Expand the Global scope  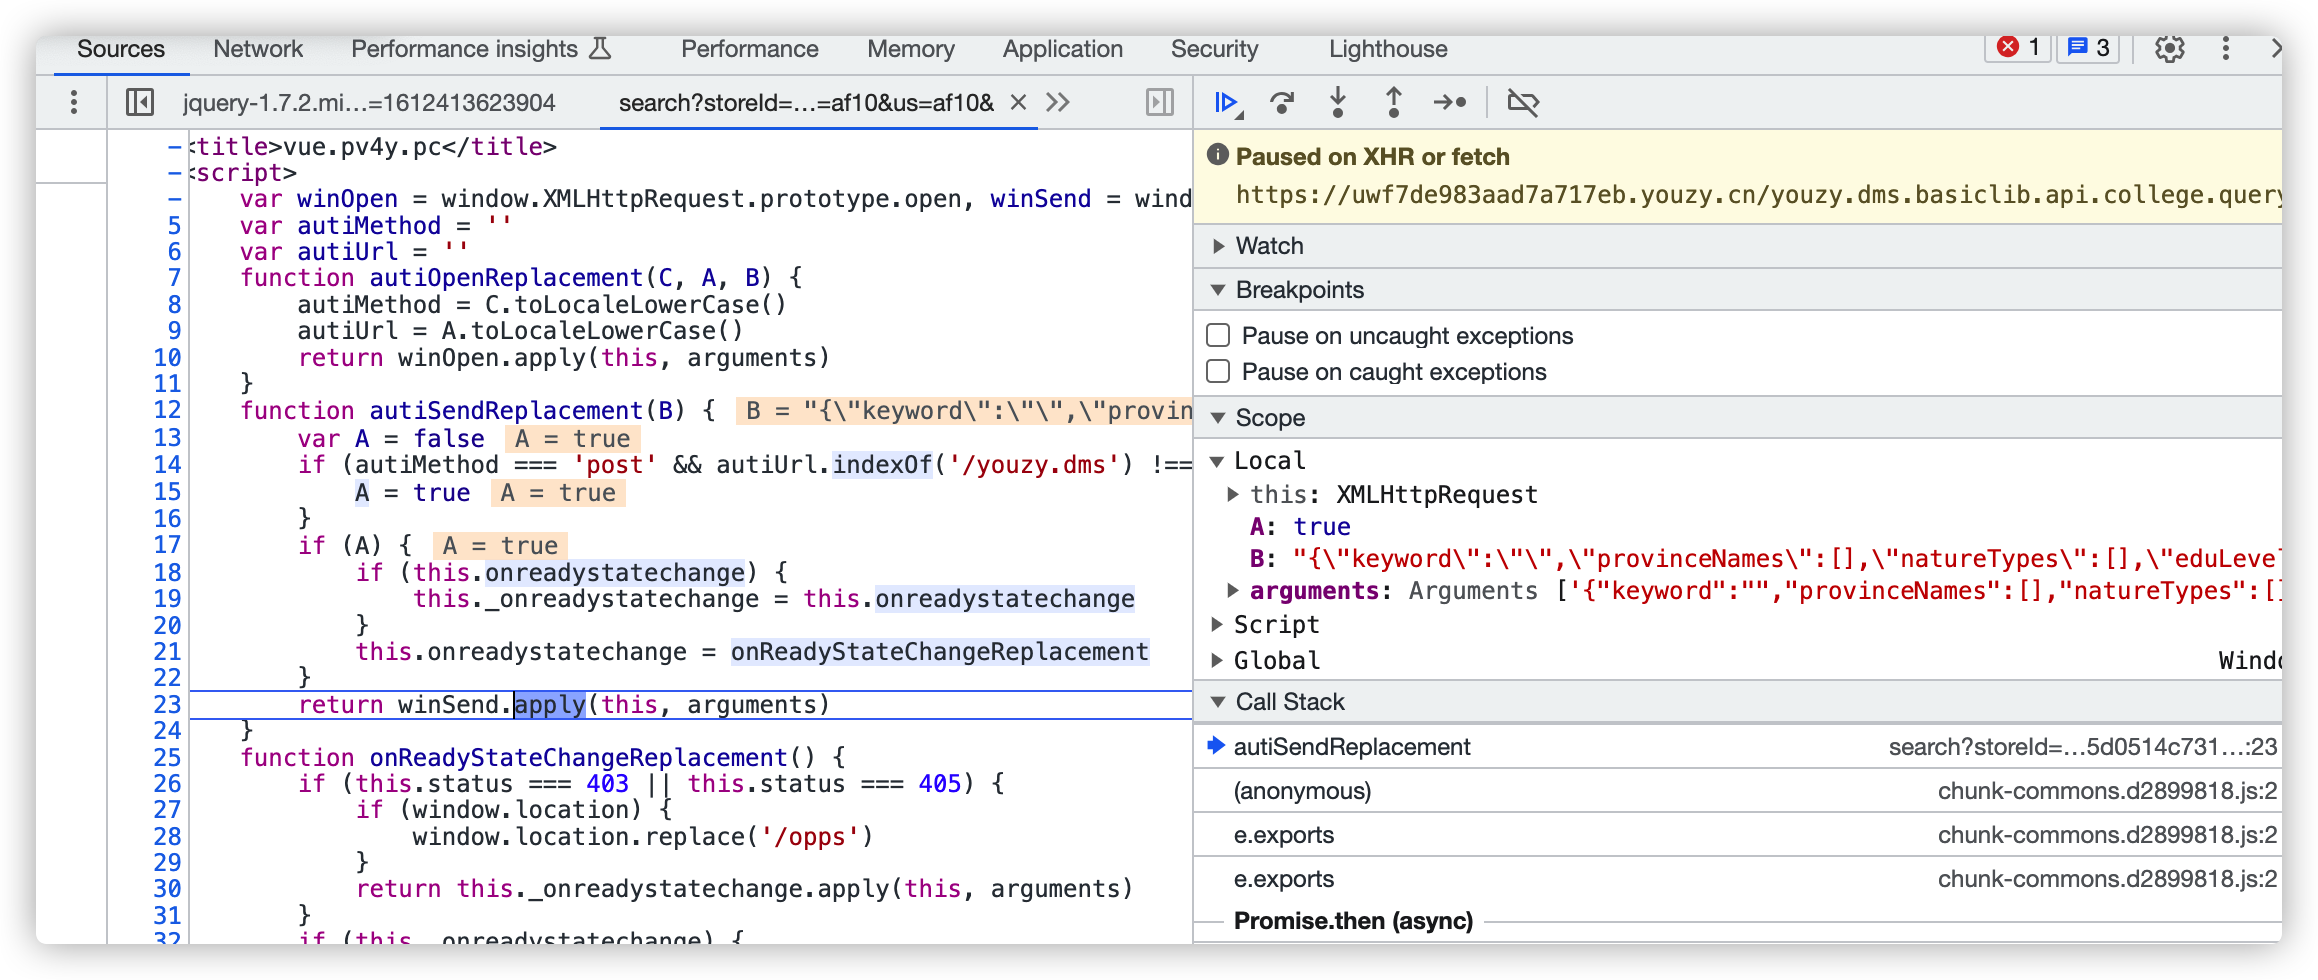pos(1217,660)
